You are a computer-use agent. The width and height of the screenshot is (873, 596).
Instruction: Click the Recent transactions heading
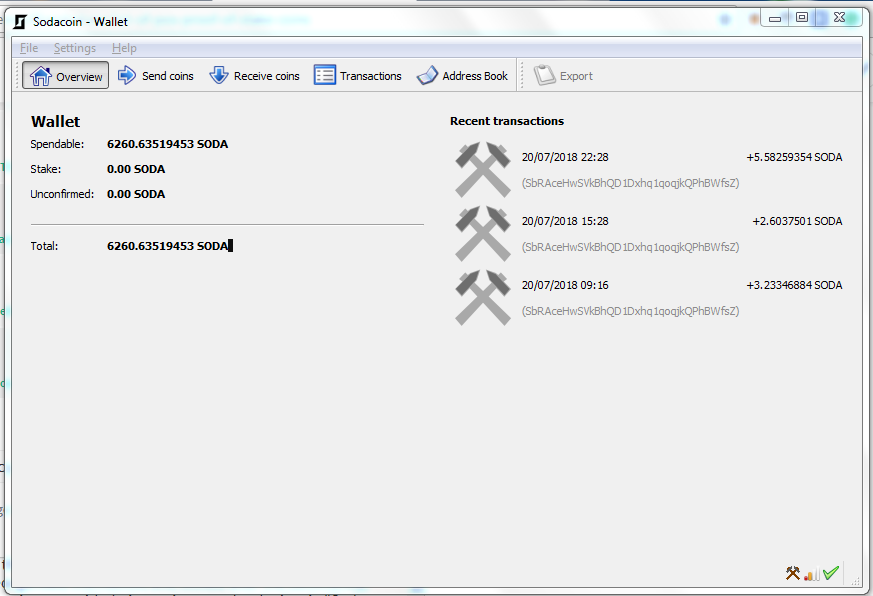coord(507,121)
